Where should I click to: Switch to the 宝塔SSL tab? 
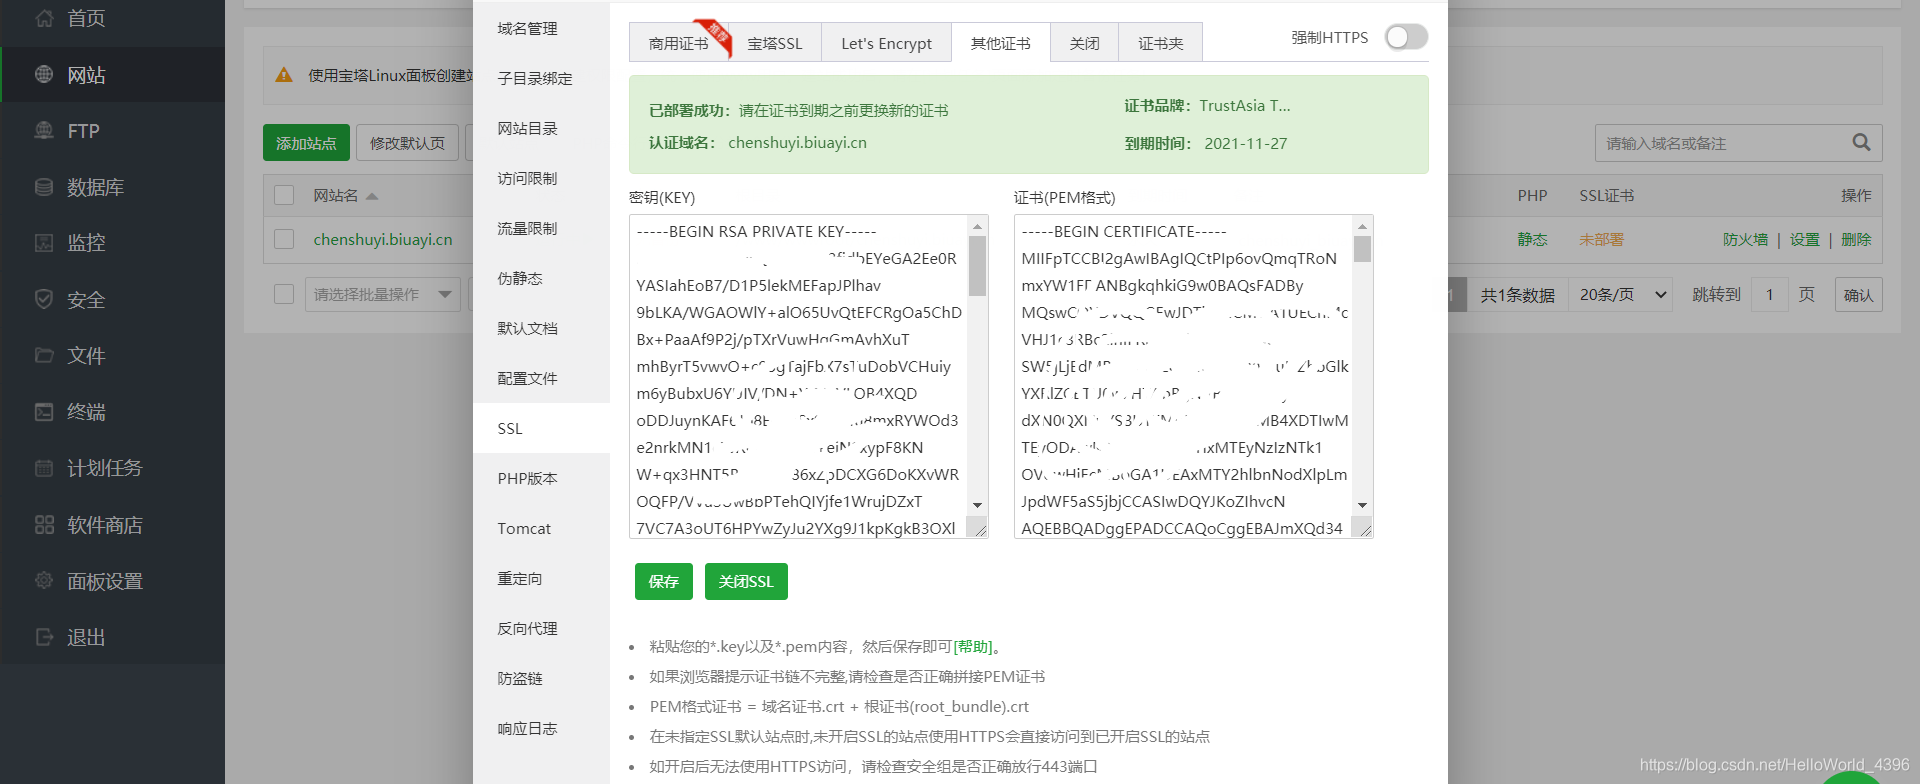[775, 43]
